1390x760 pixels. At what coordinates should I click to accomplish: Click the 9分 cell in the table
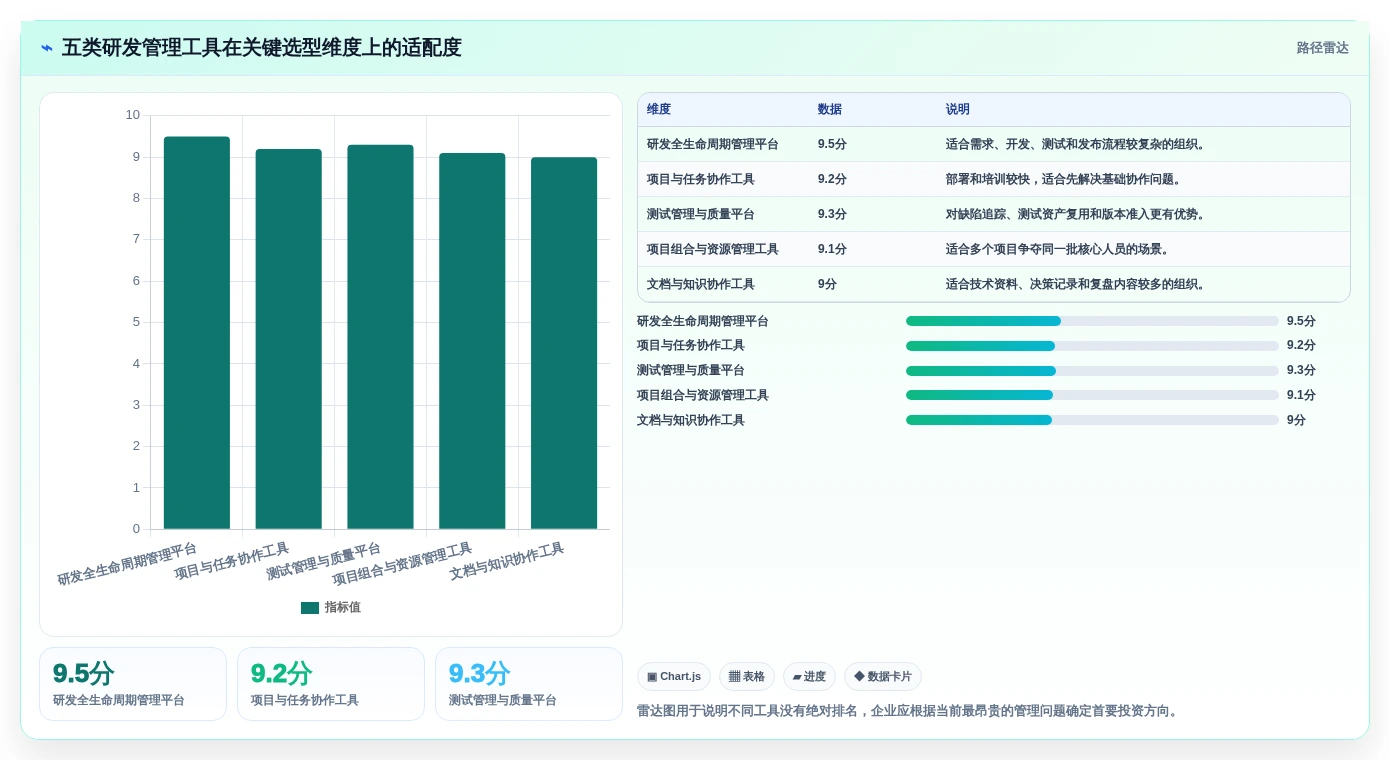point(828,284)
